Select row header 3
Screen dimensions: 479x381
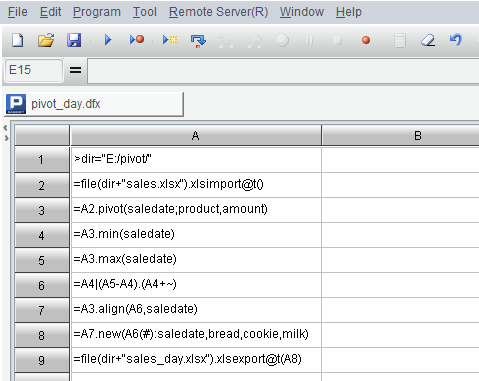click(42, 210)
